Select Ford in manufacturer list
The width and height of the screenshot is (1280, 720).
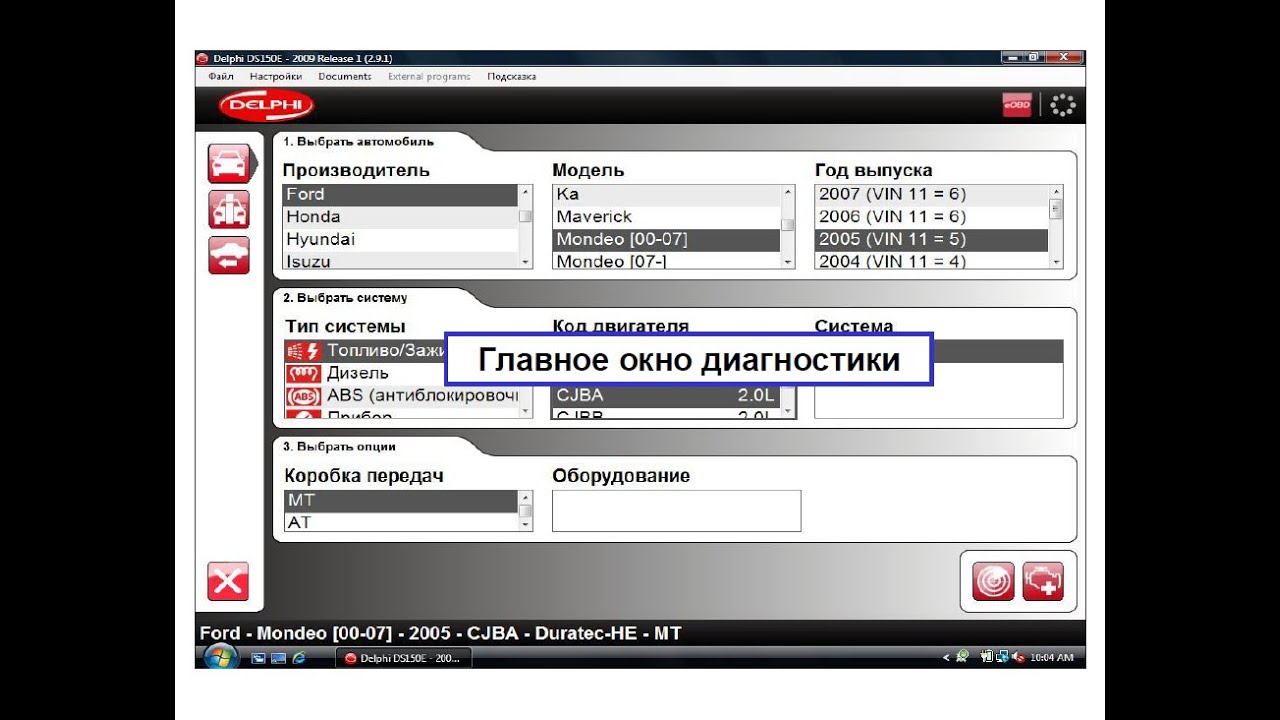[400, 194]
